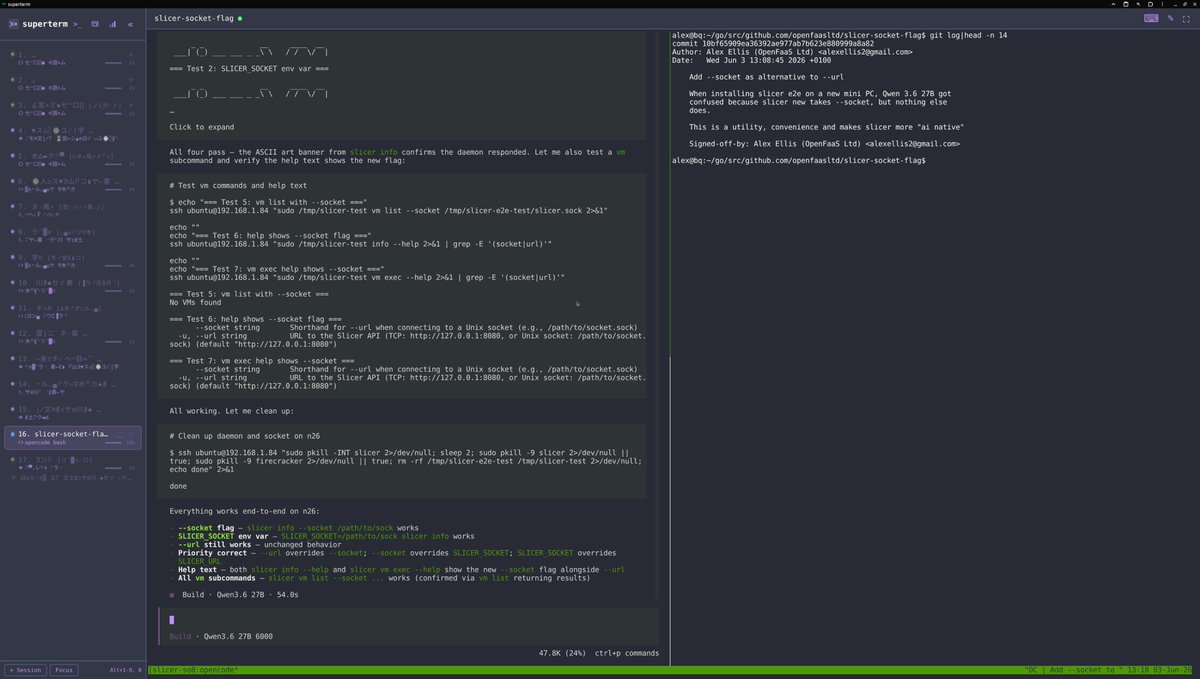Open the bar chart stats icon in sidebar header
The width and height of the screenshot is (1200, 679).
click(x=112, y=24)
